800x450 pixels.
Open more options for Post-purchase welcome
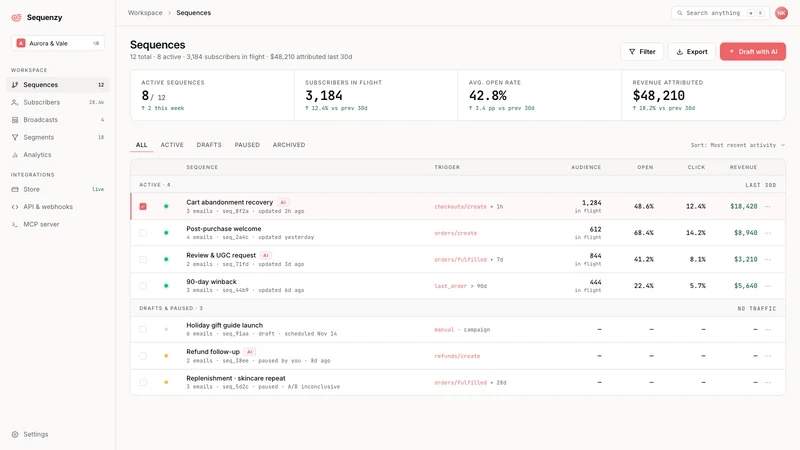pos(768,233)
